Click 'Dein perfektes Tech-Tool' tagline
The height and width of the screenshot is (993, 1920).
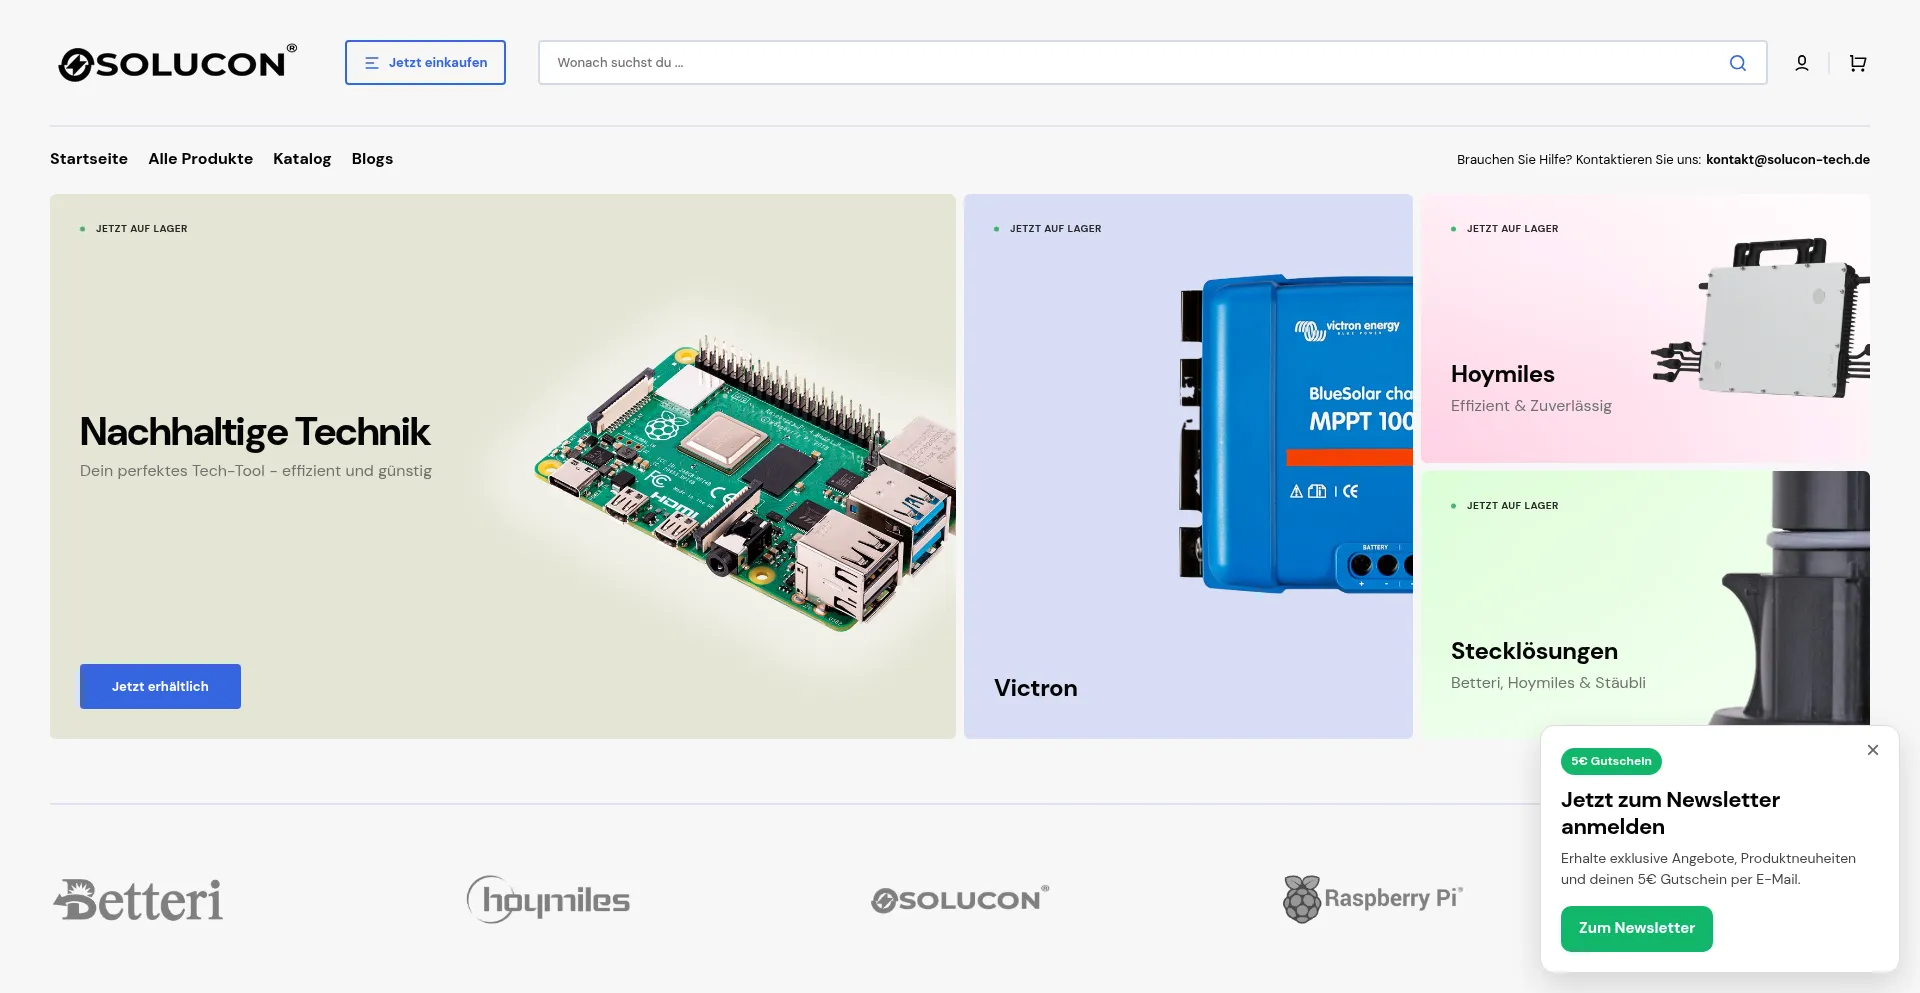pos(256,471)
